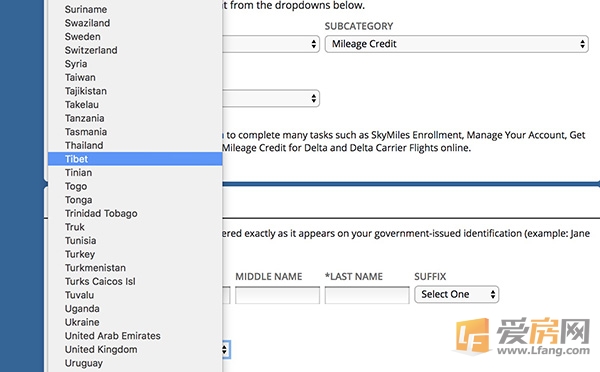The image size is (600, 372).
Task: Click the Middle Name input field
Action: pyautogui.click(x=277, y=295)
